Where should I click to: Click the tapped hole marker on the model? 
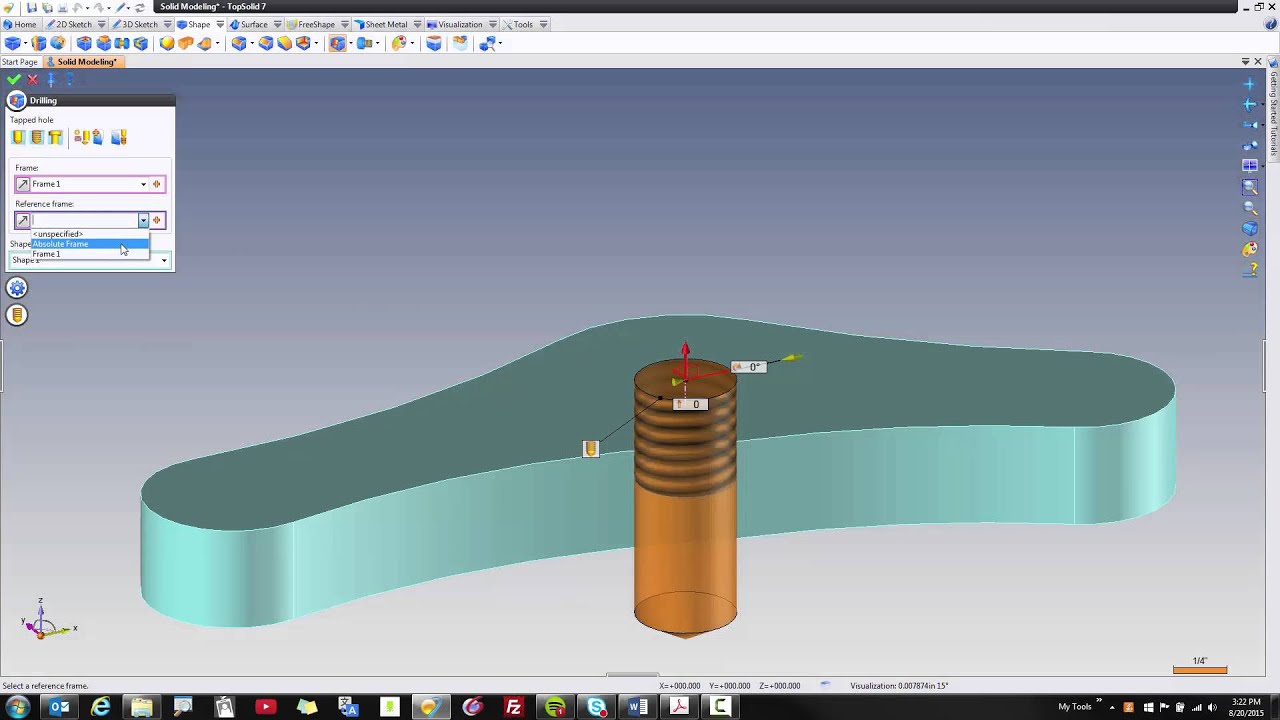(590, 450)
